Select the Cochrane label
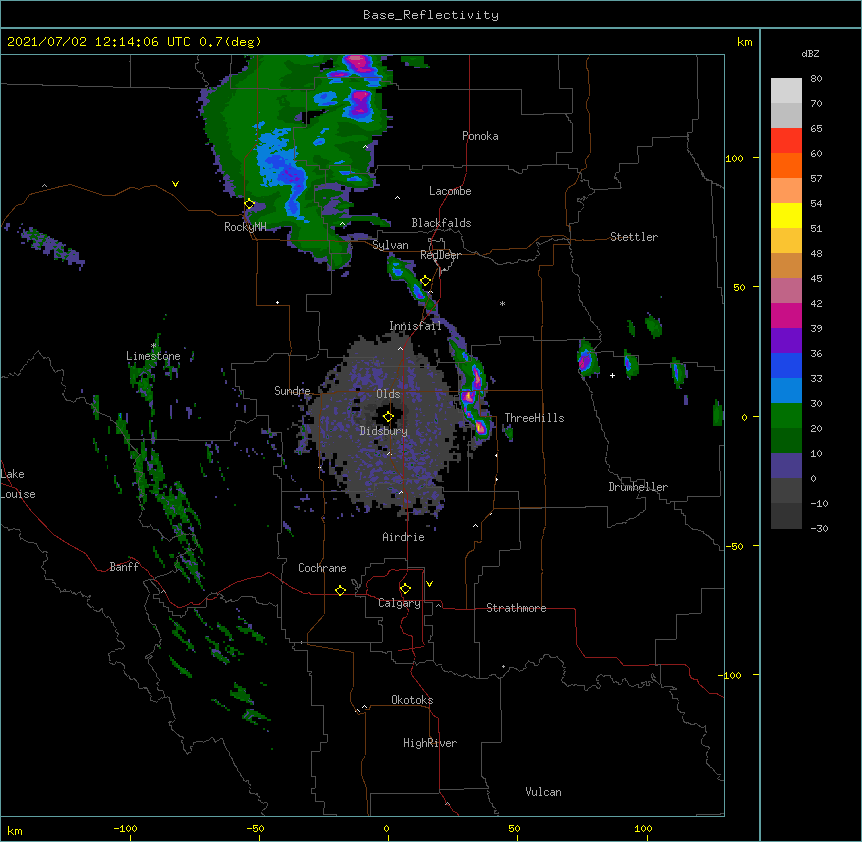This screenshot has width=862, height=842. 322,568
